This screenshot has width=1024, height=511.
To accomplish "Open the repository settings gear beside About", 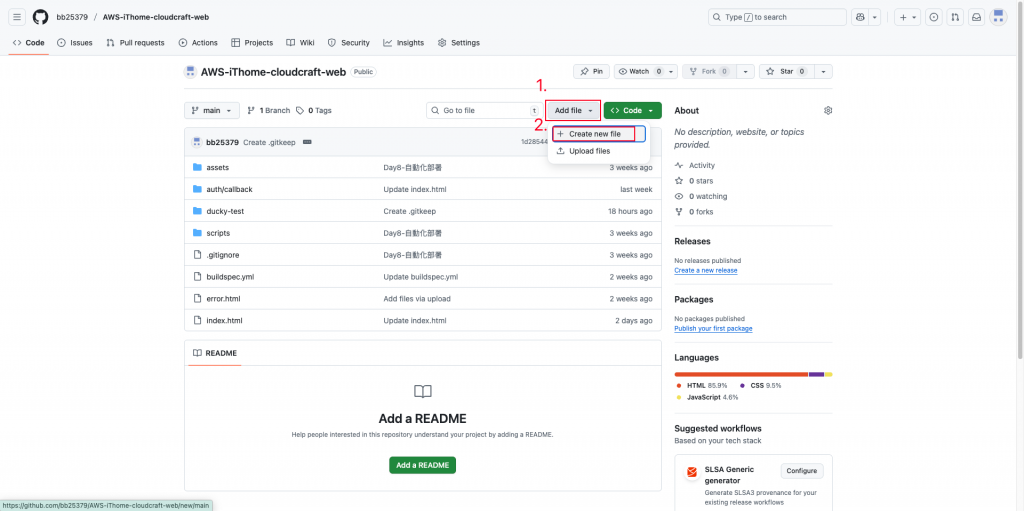I will tap(828, 110).
